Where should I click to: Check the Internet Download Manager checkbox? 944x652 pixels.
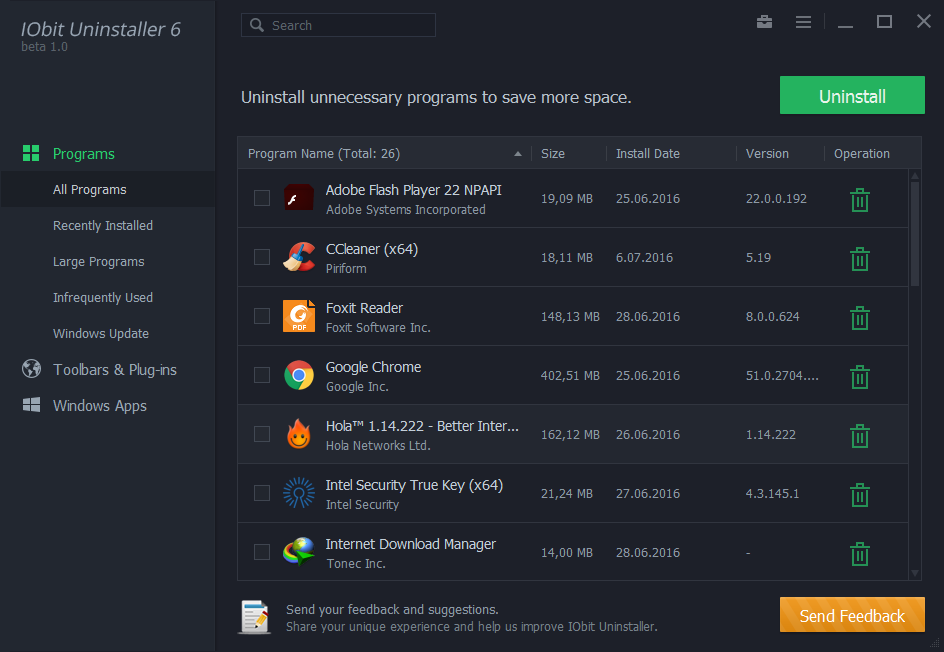click(x=262, y=552)
